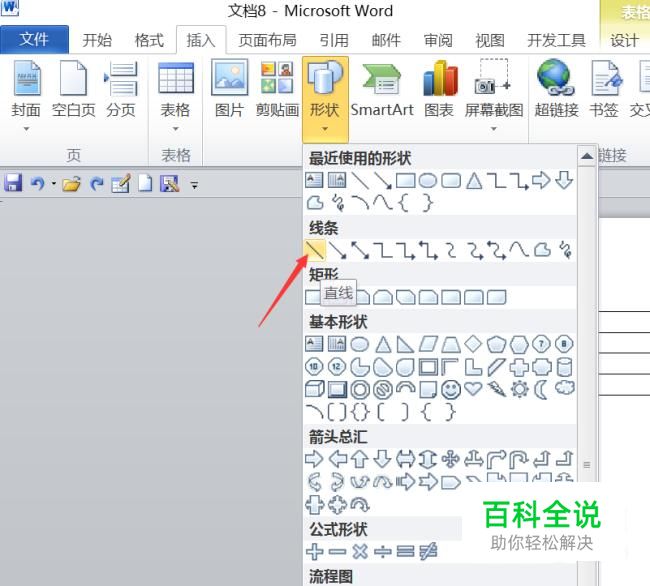The image size is (650, 586).
Task: Switch to the 页面布局 tab
Action: point(267,40)
